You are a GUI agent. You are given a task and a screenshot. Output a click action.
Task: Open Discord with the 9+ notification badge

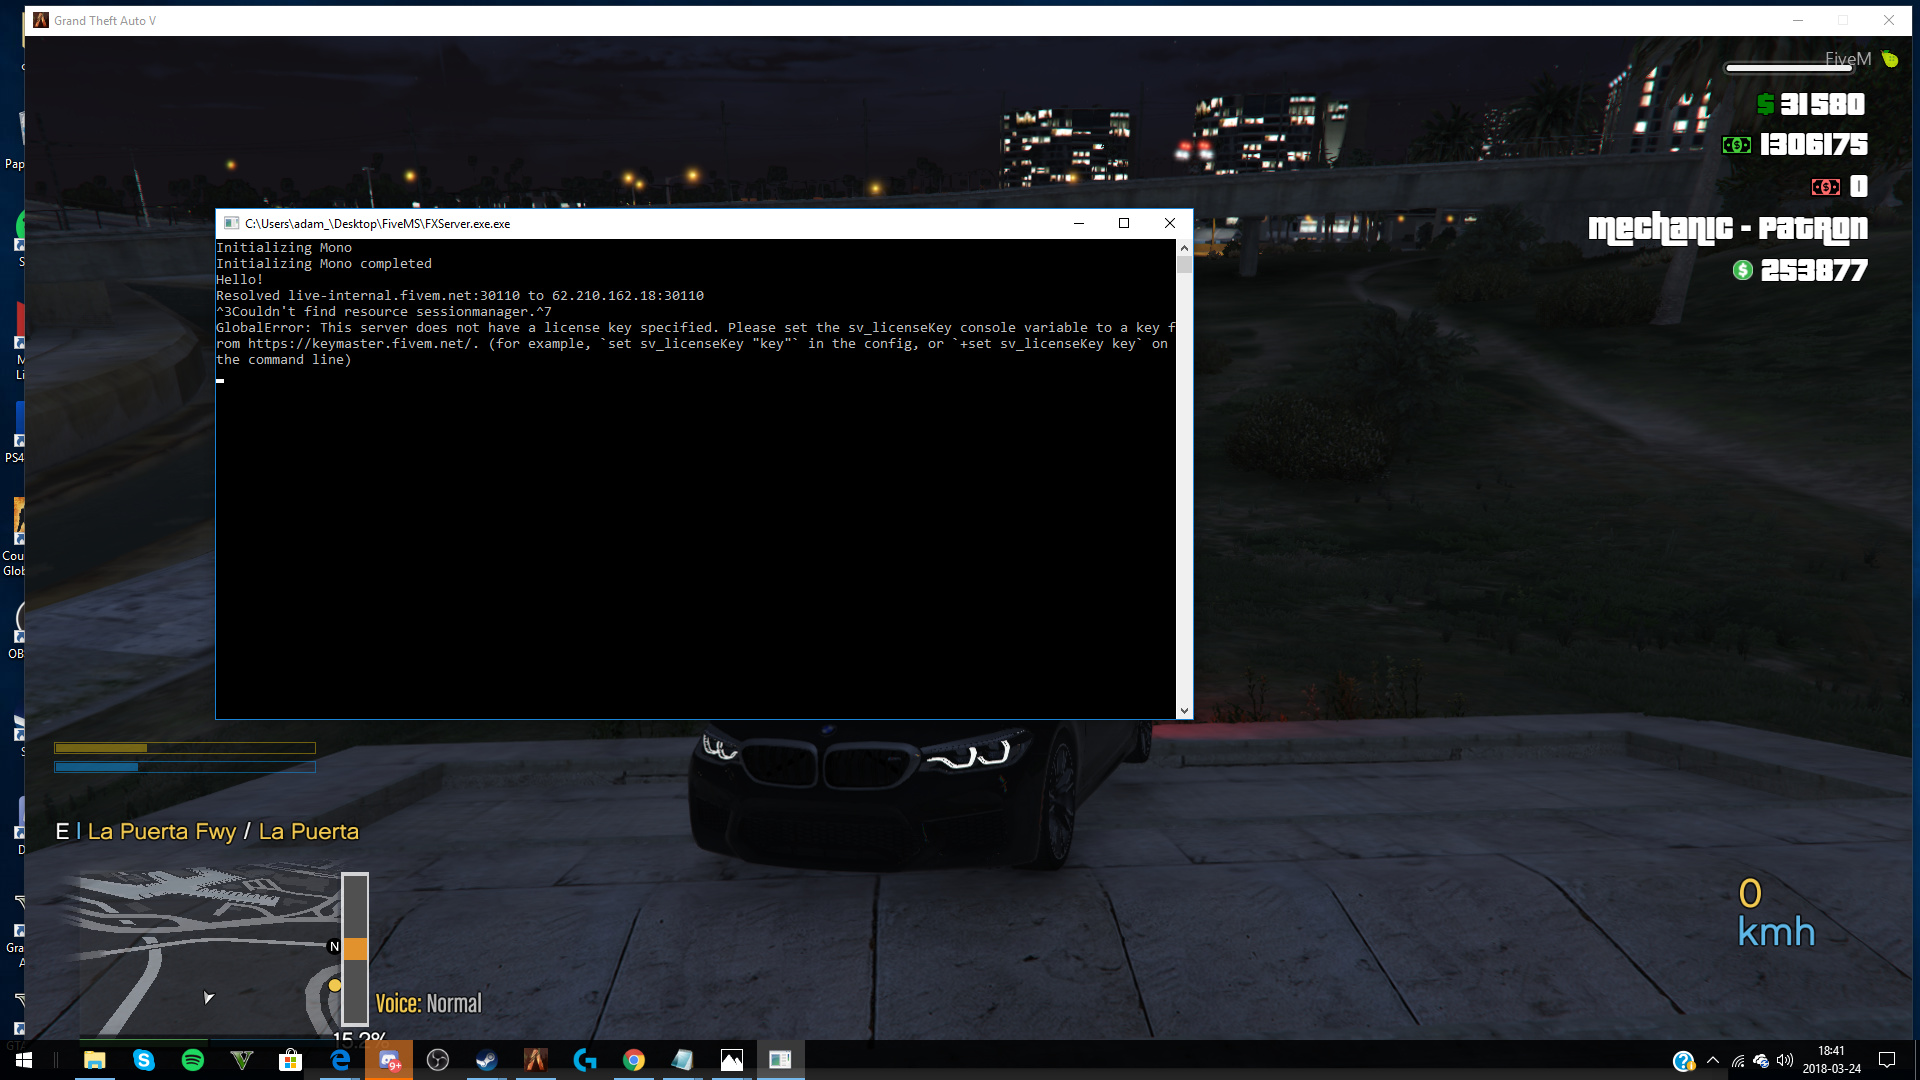[x=389, y=1060]
